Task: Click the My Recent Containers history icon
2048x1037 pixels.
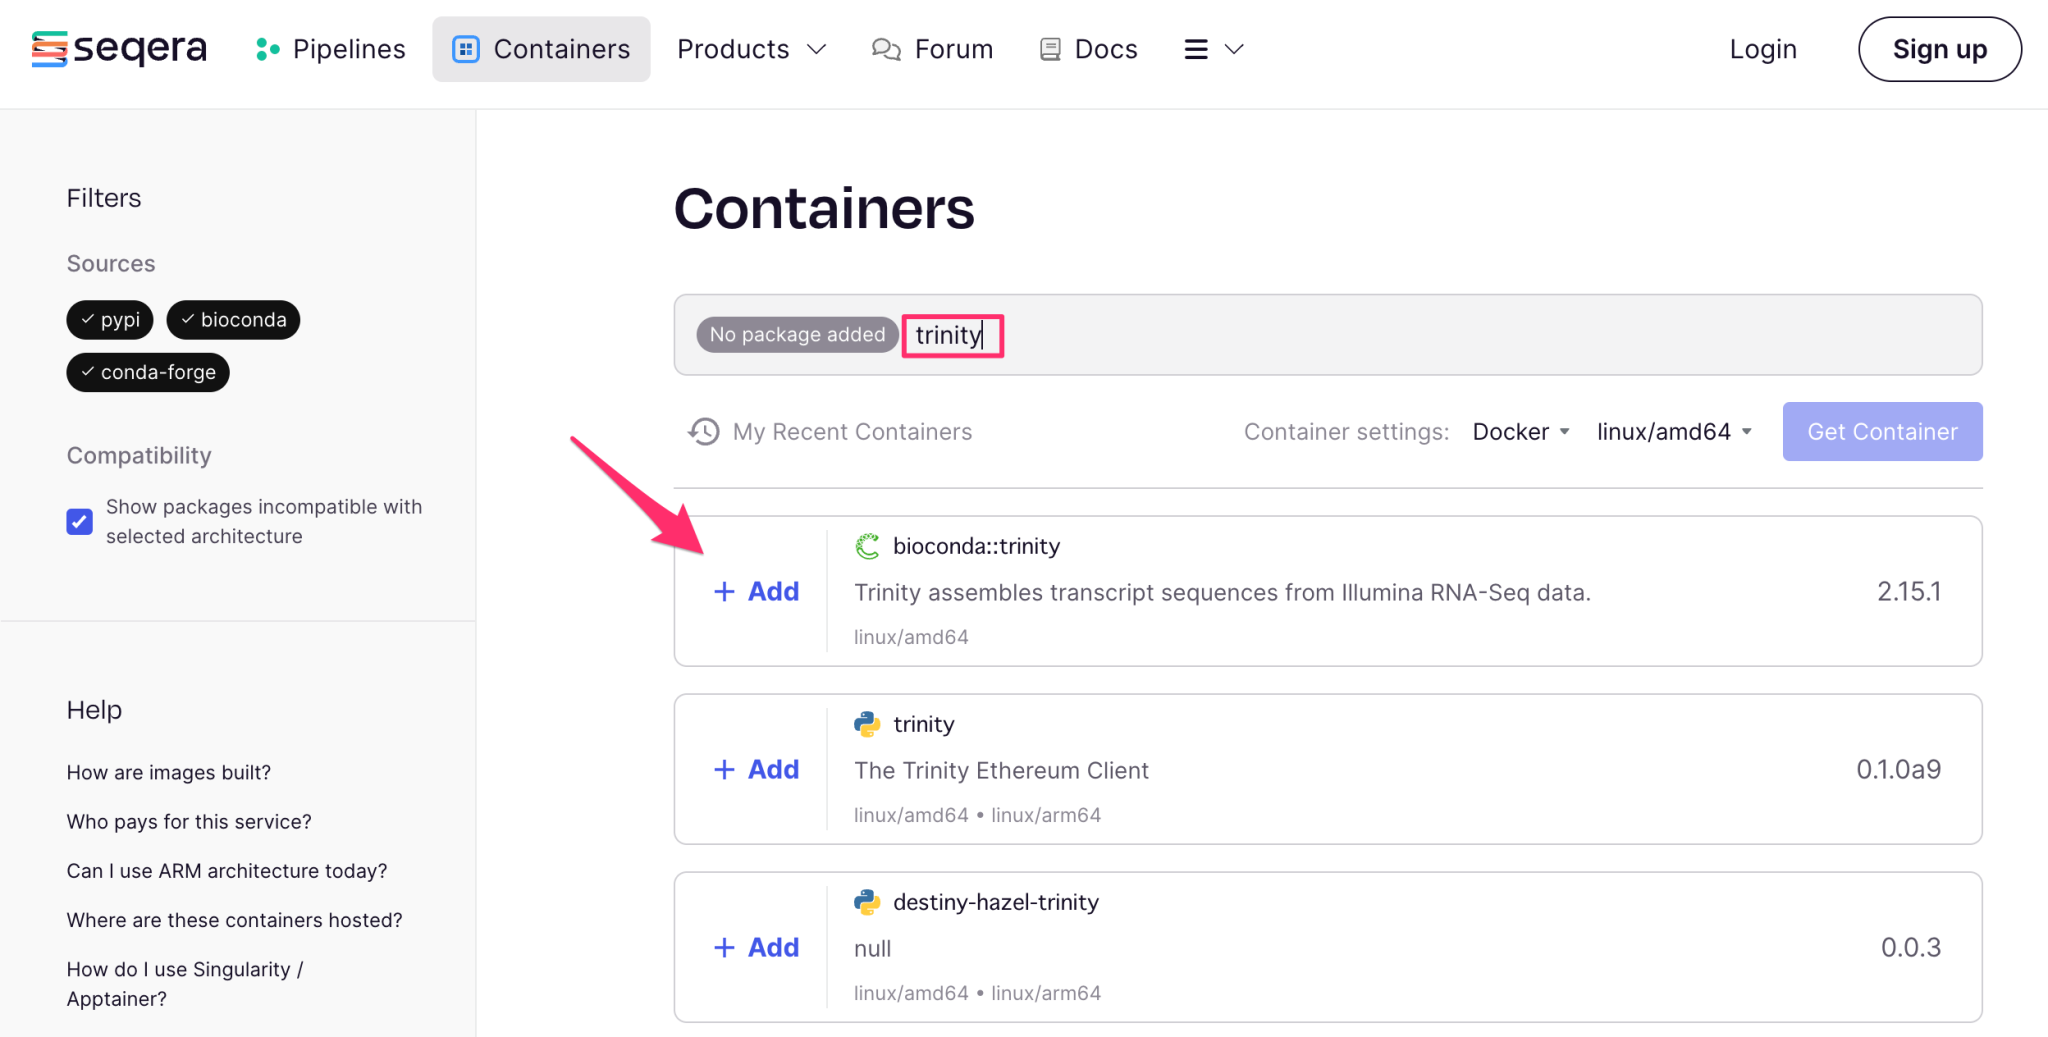Action: [x=703, y=431]
